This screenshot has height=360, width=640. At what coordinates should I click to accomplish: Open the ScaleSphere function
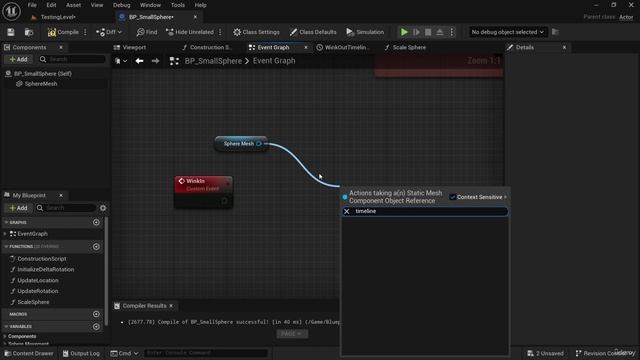33,302
